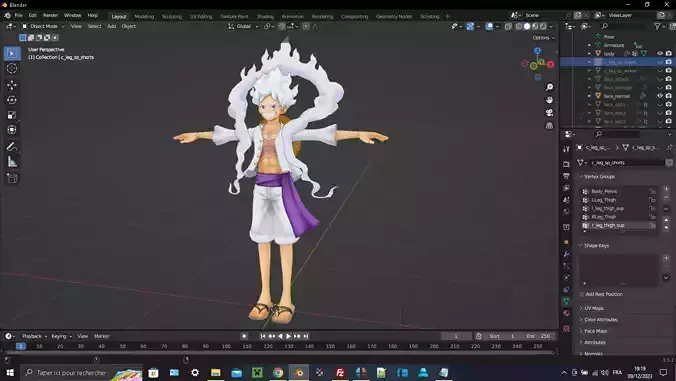
Task: Switch perspective/orthographic grid icon
Action: point(549,126)
